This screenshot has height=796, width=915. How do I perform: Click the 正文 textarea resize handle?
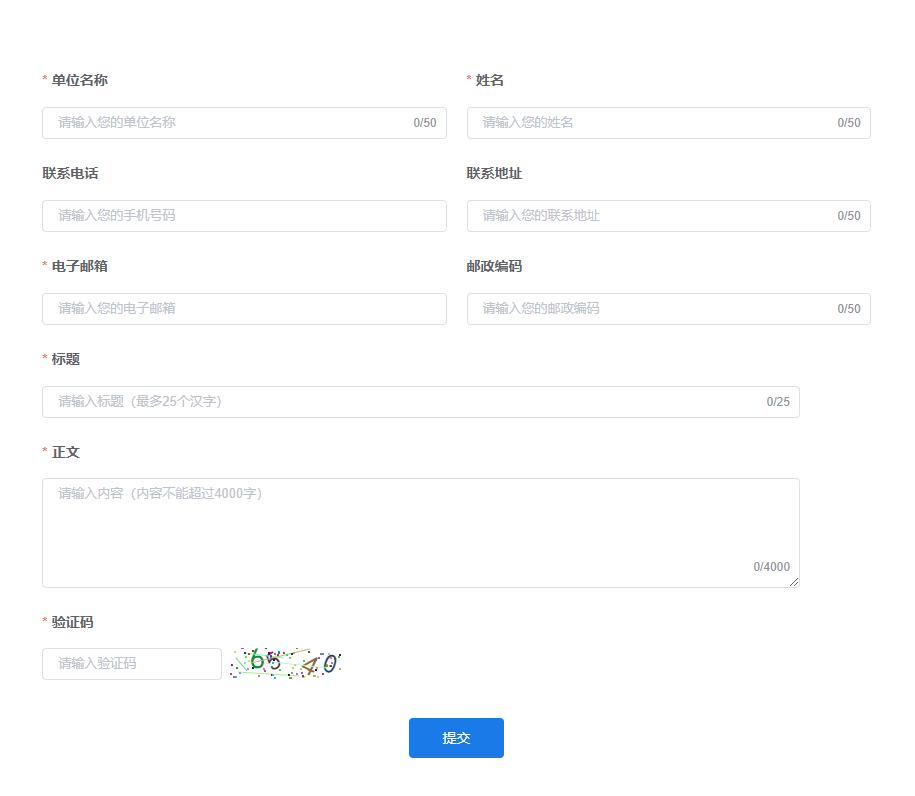click(x=794, y=582)
